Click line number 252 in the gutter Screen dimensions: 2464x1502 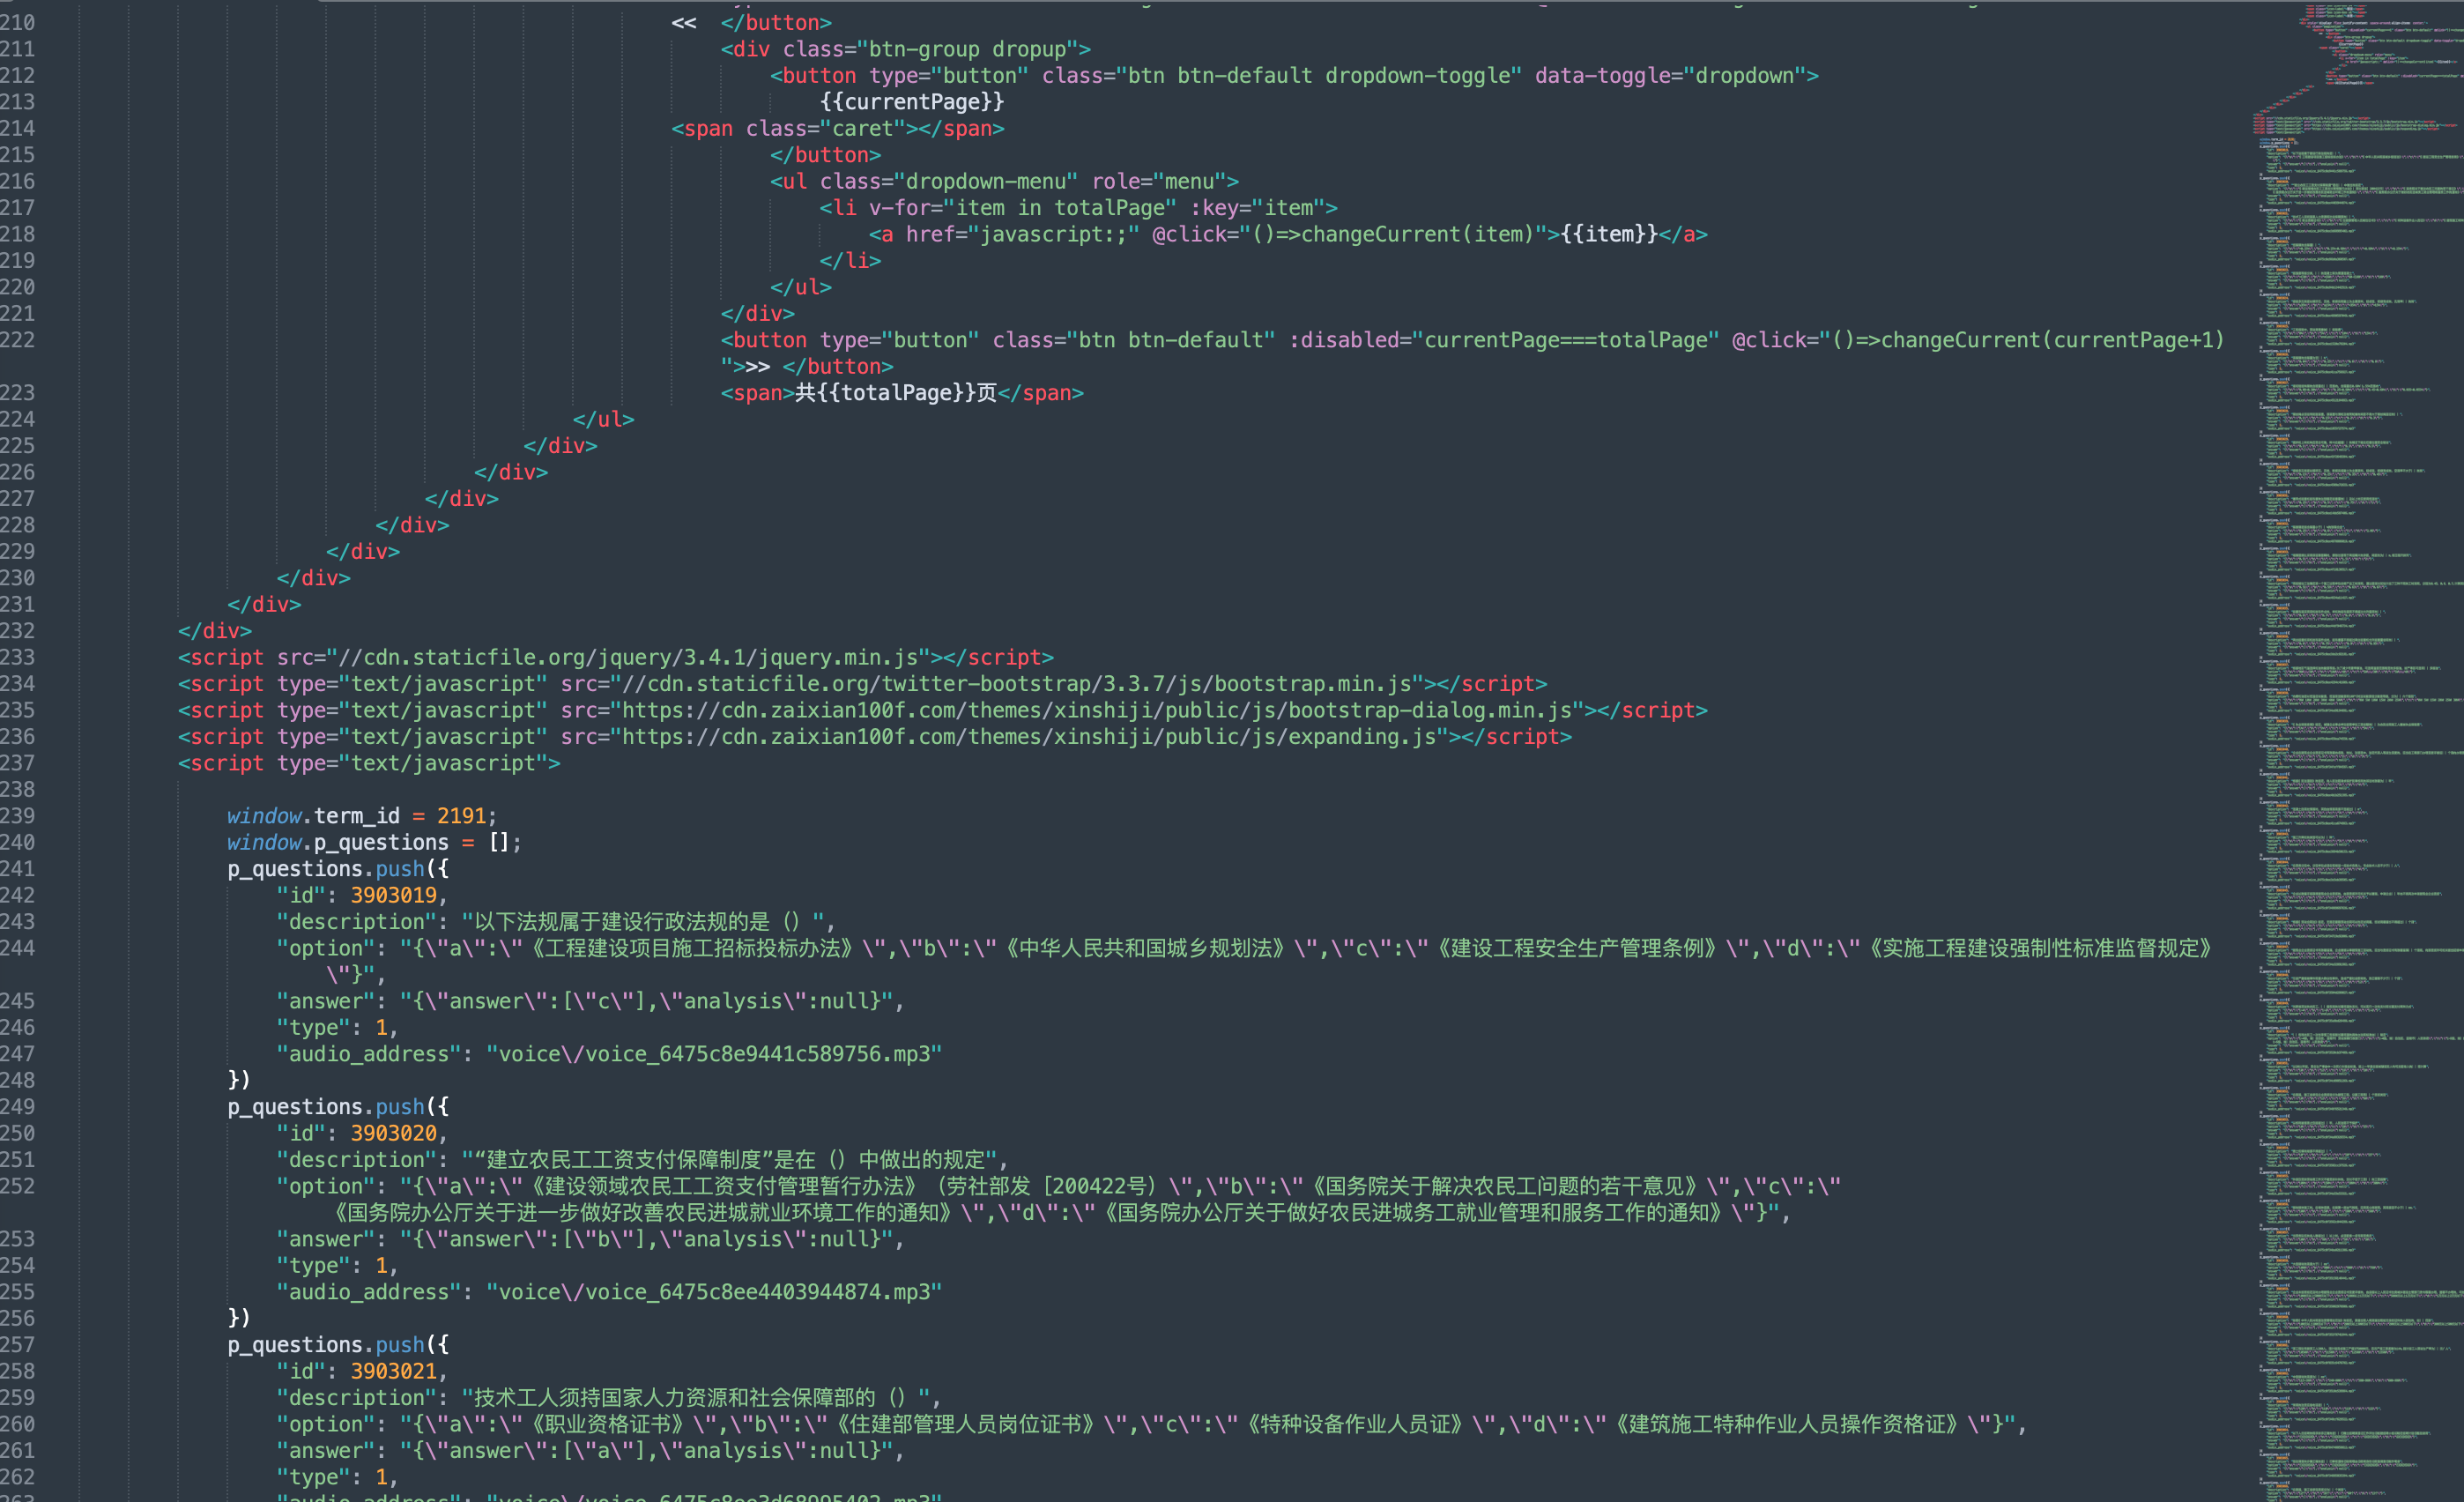point(17,1186)
